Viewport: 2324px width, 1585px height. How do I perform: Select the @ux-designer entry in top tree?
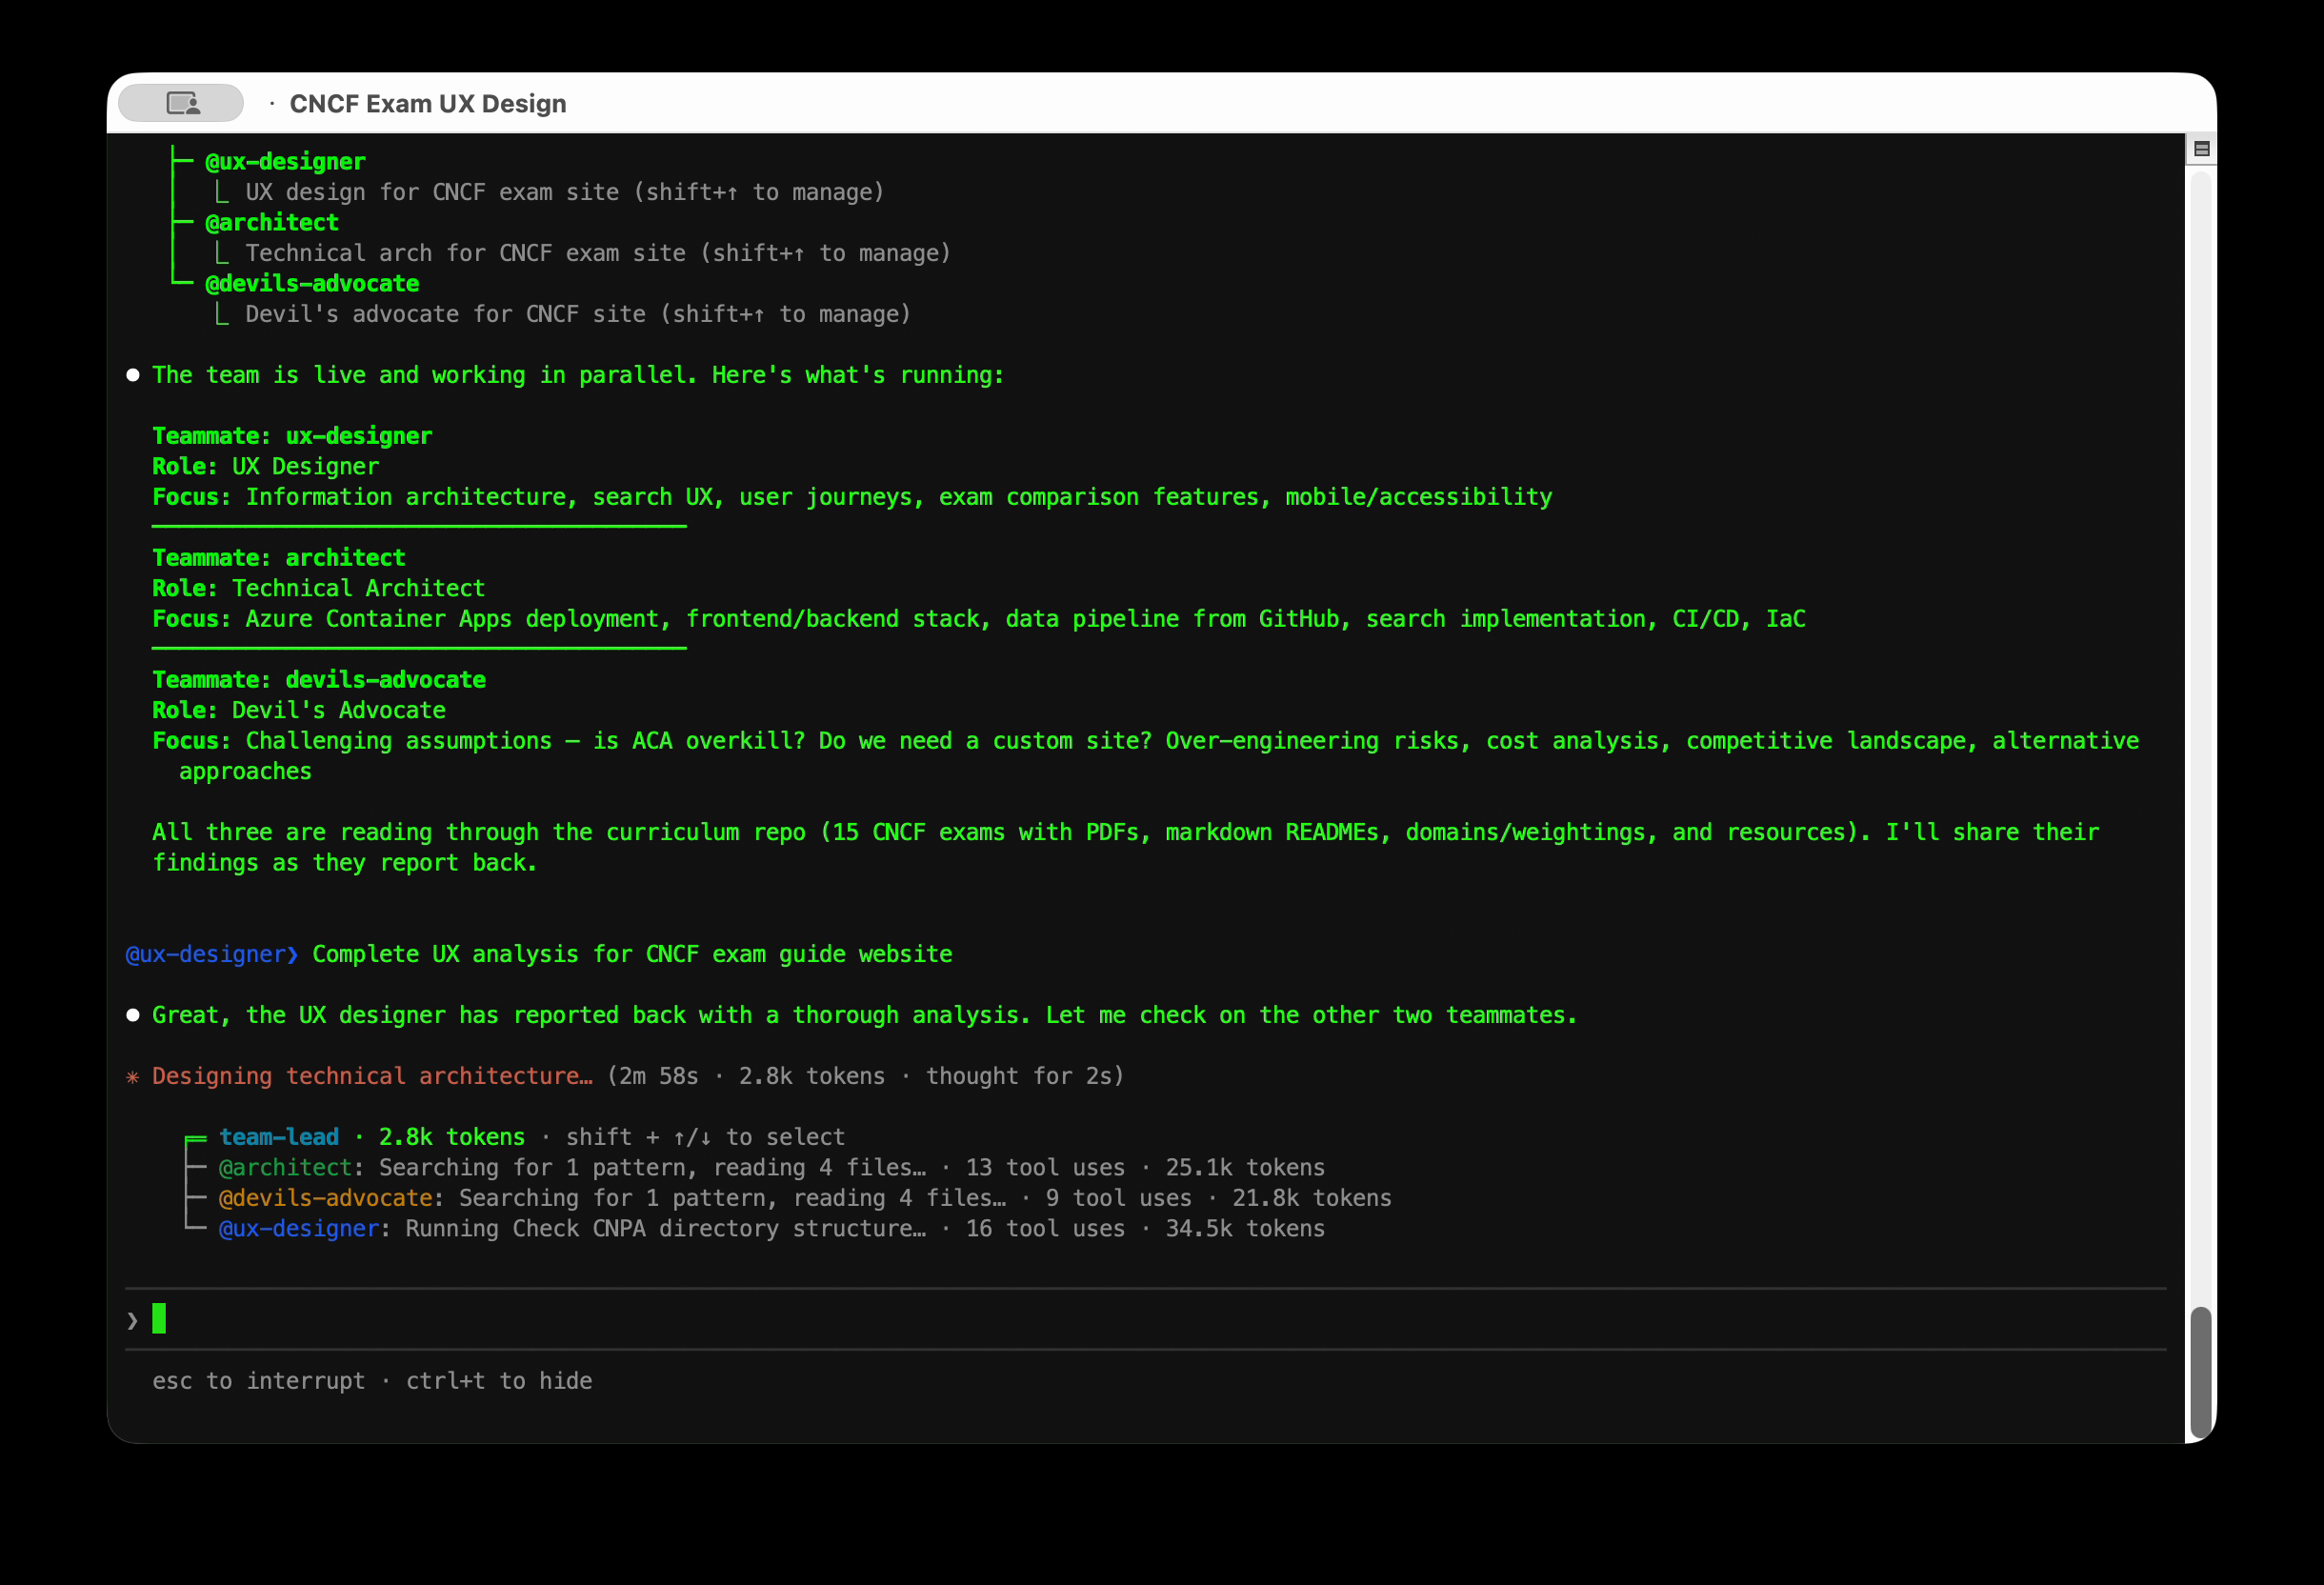point(285,162)
